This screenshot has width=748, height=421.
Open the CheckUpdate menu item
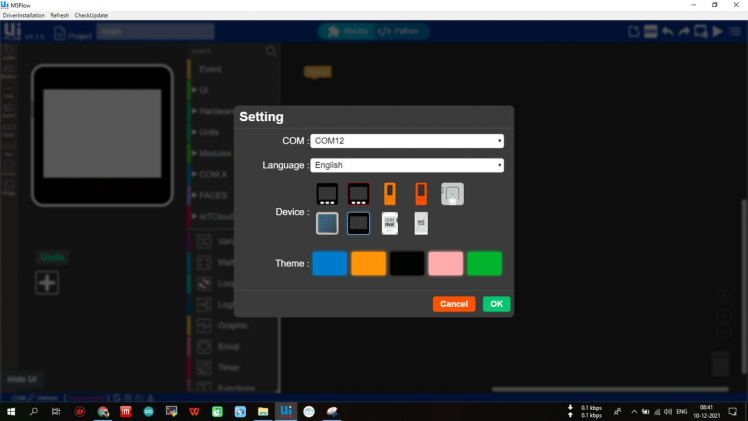click(x=91, y=15)
